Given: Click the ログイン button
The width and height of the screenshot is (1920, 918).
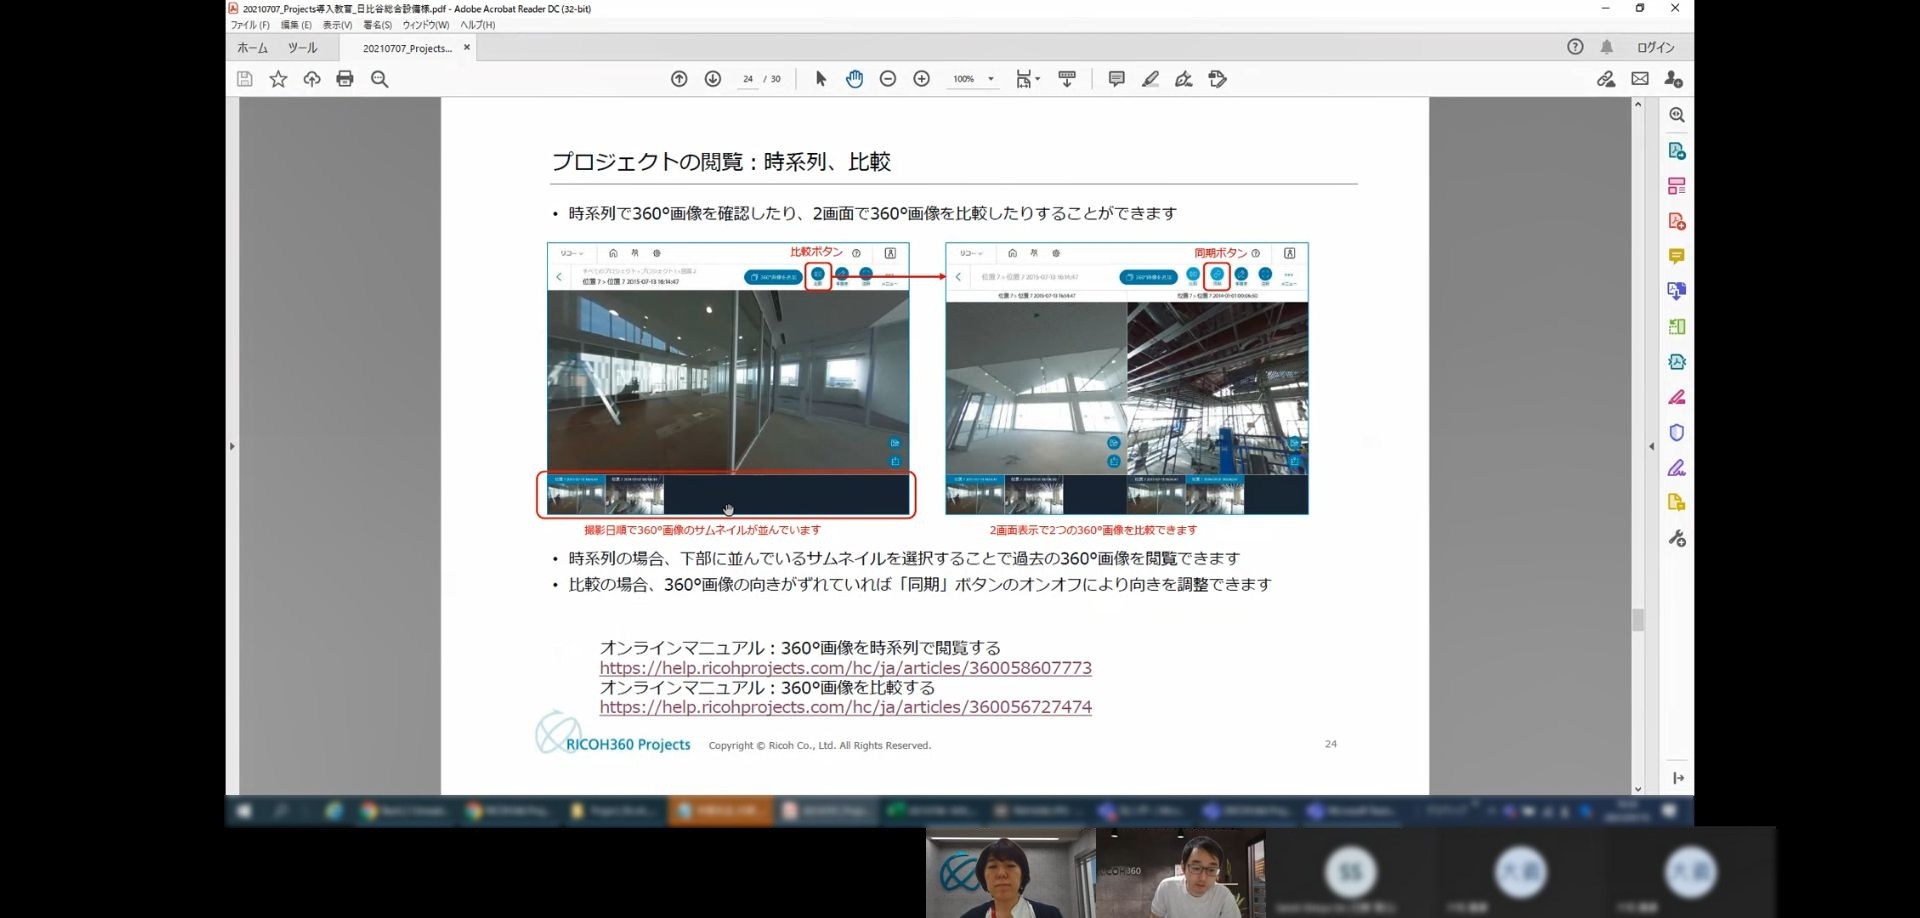Looking at the screenshot, I should point(1655,47).
